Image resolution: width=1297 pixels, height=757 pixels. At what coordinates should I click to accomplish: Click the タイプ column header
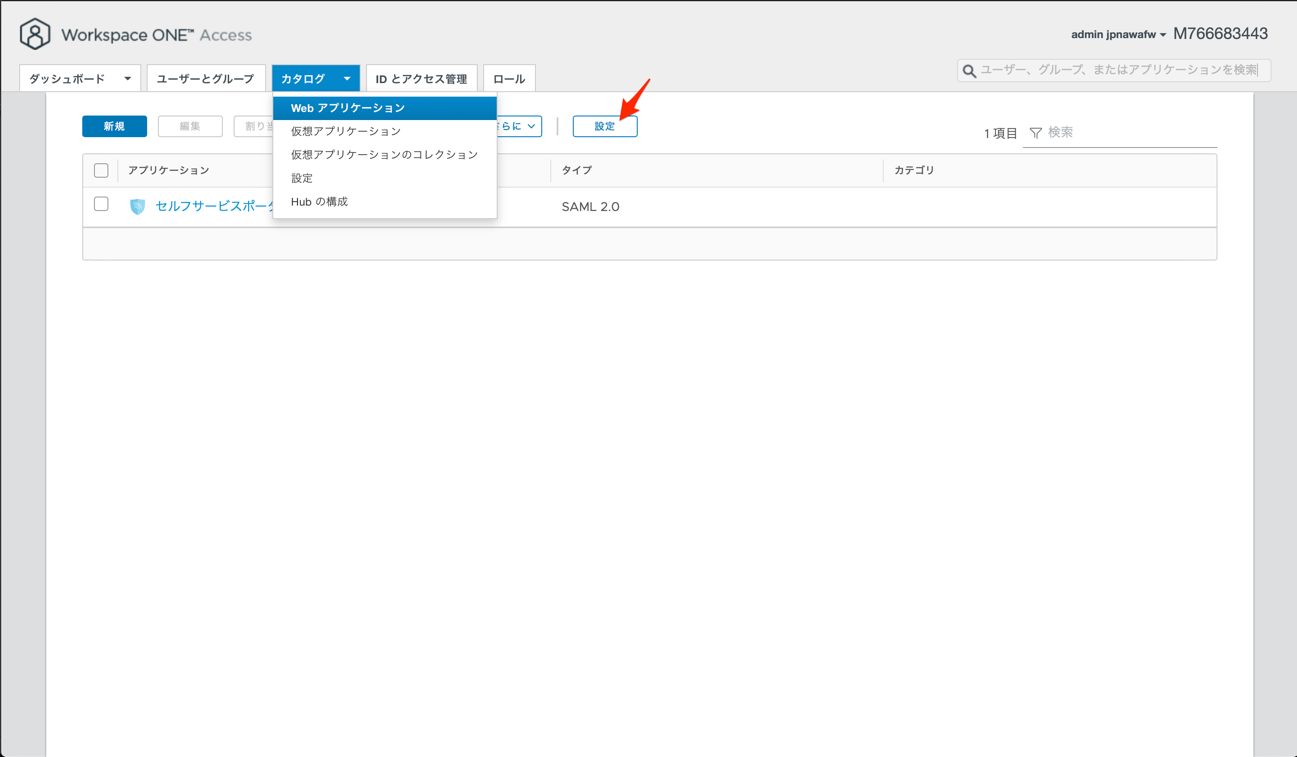577,171
